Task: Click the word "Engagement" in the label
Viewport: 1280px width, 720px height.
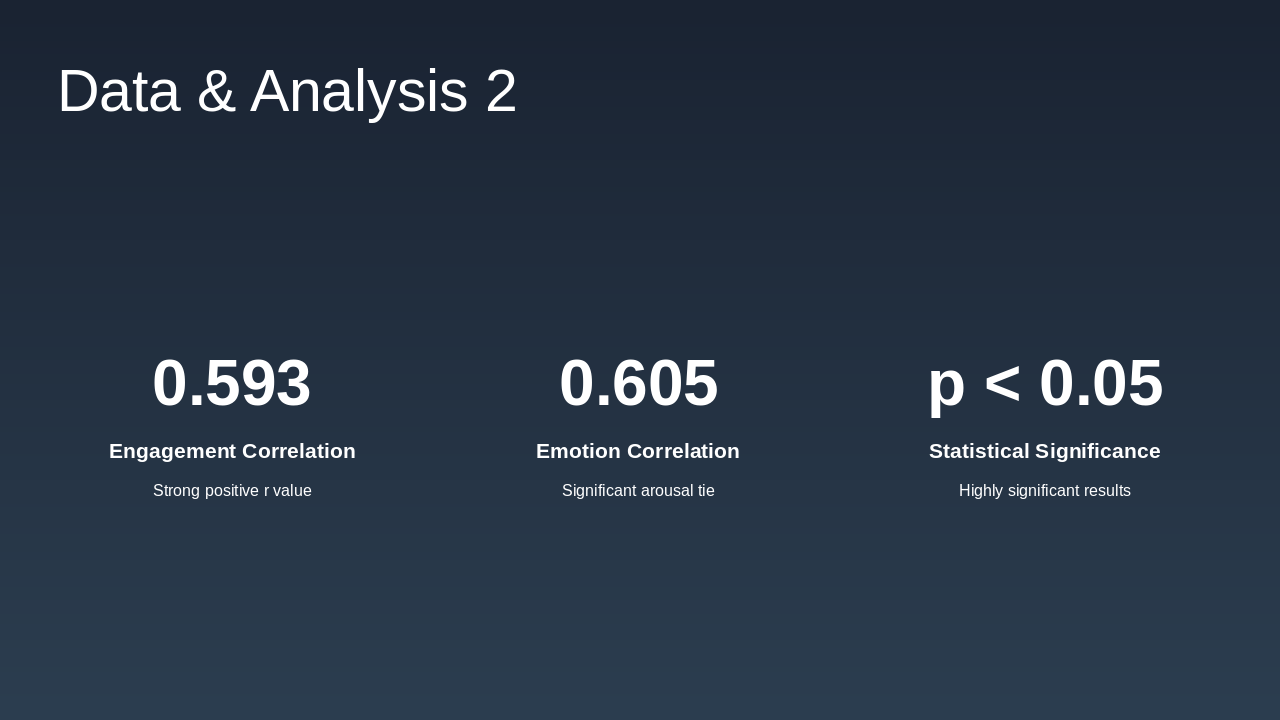Action: (172, 451)
